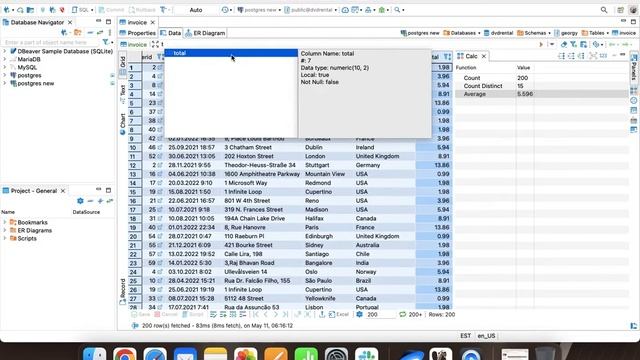Click the fetch size settings gear icon
The image size is (640, 360).
tap(359, 314)
